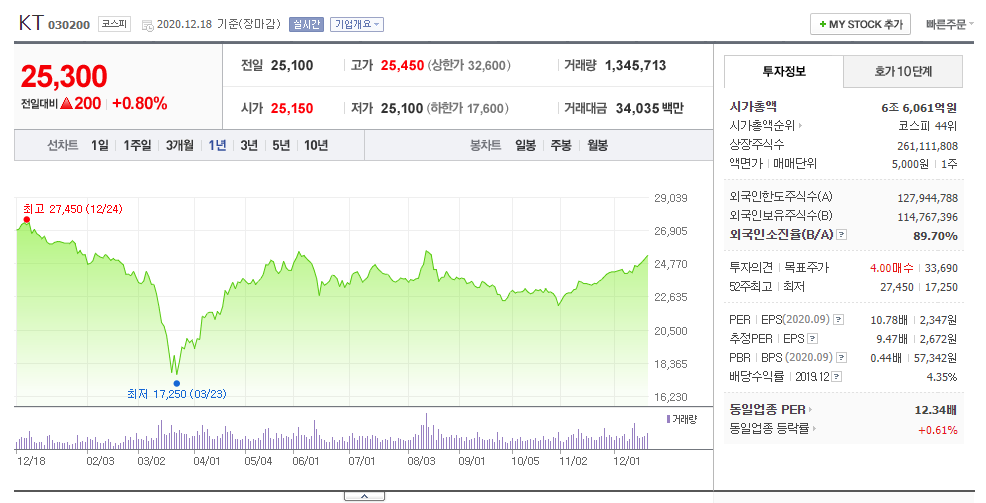Switch to the 일봉 candlestick chart

(525, 145)
